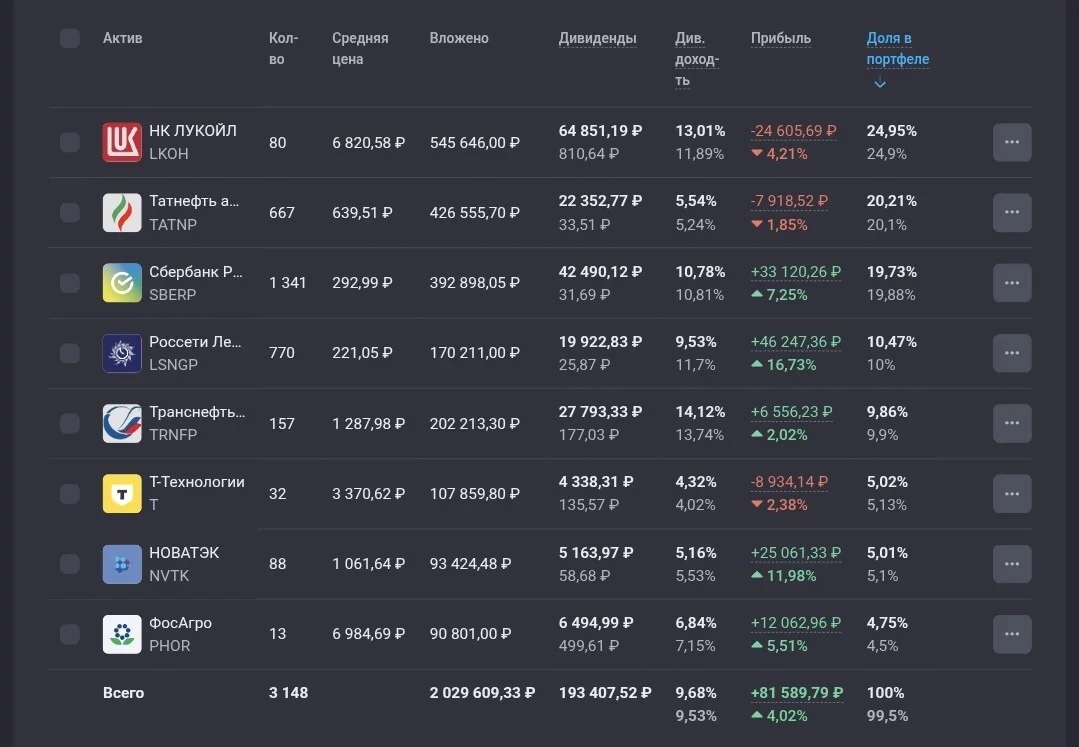Click the Transneft dividend yield 14,12%
Screen dimensions: 1079x747
700,412
